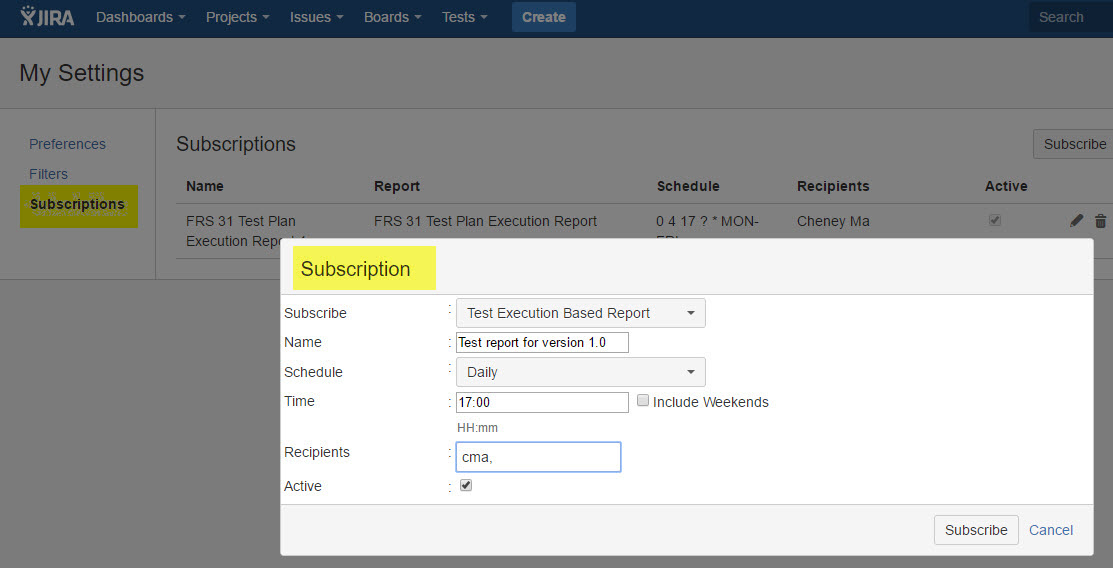
Task: Click the trash delete icon for subscription
Action: (x=1100, y=221)
